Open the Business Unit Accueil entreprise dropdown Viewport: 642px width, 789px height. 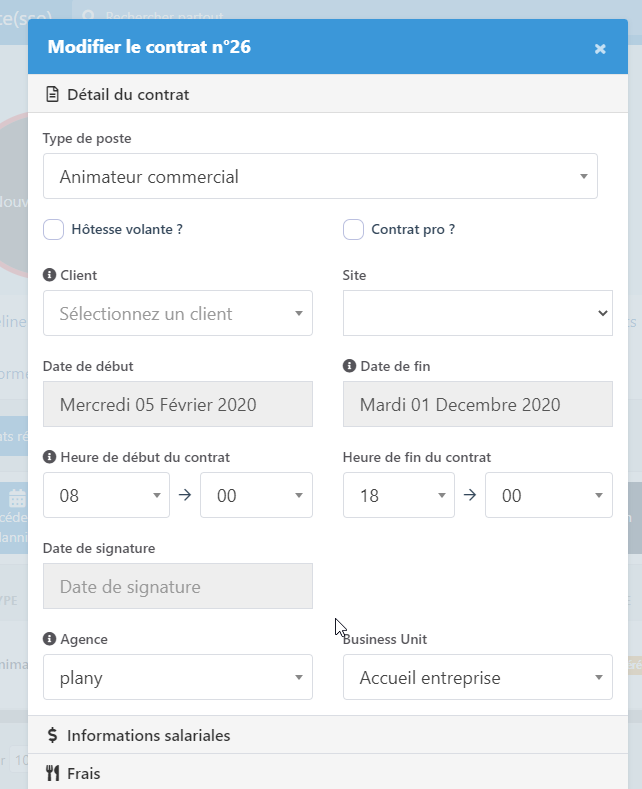click(477, 678)
